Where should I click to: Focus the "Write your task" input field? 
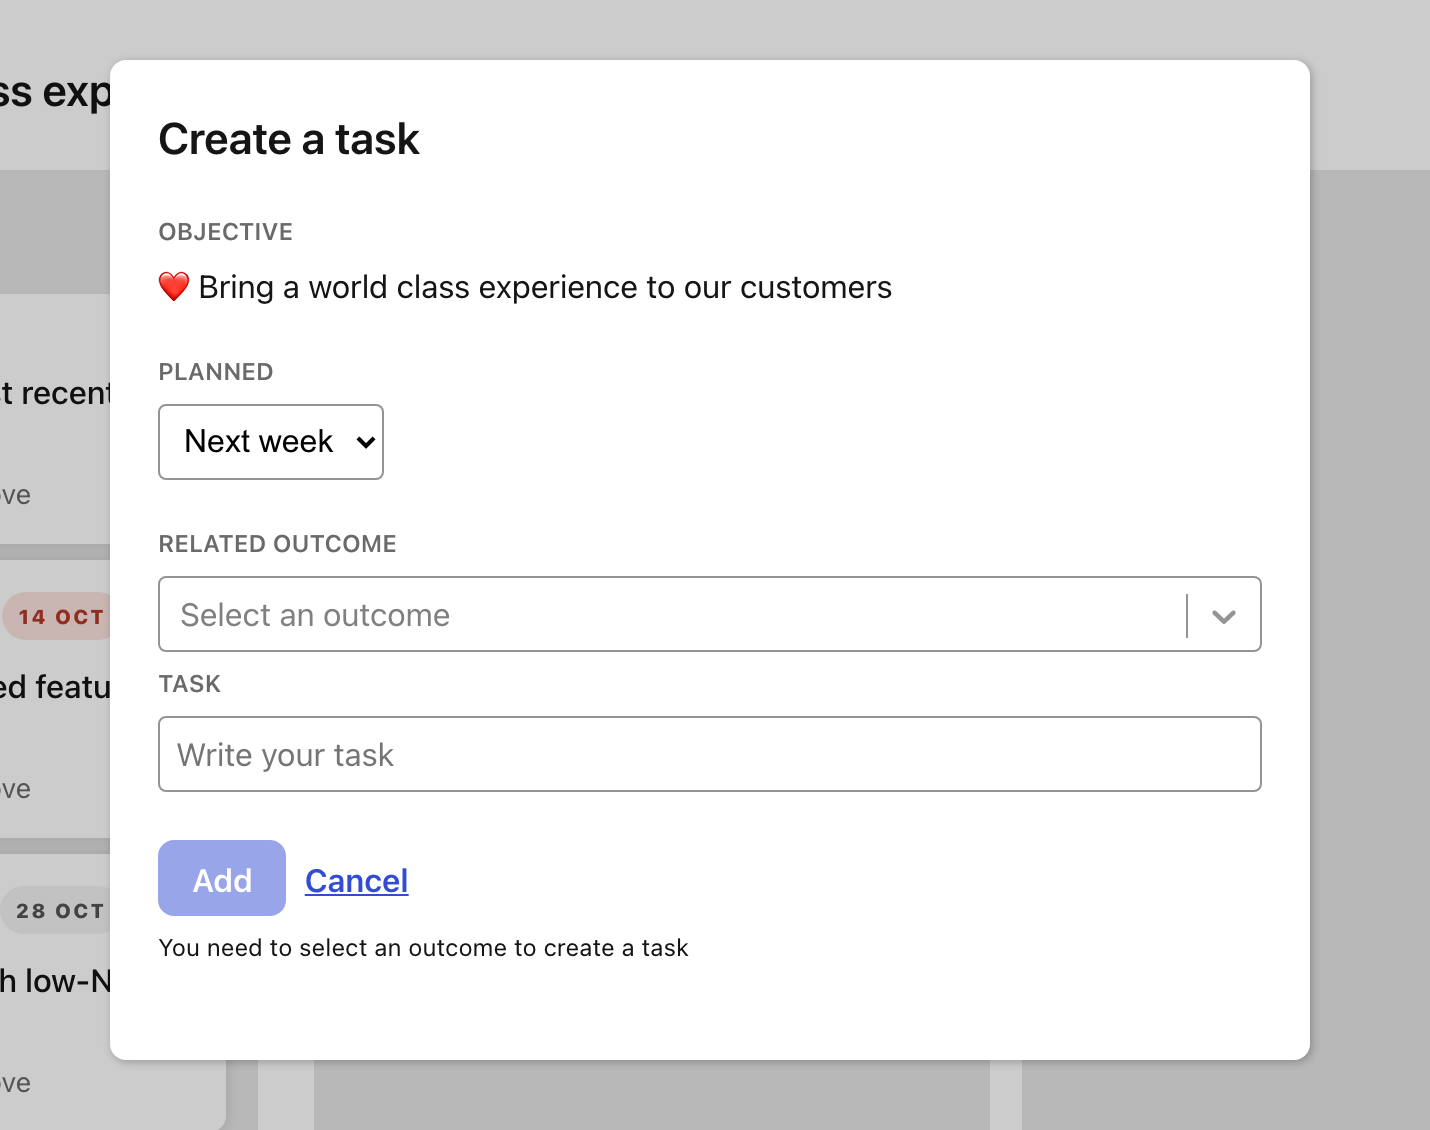pyautogui.click(x=709, y=755)
